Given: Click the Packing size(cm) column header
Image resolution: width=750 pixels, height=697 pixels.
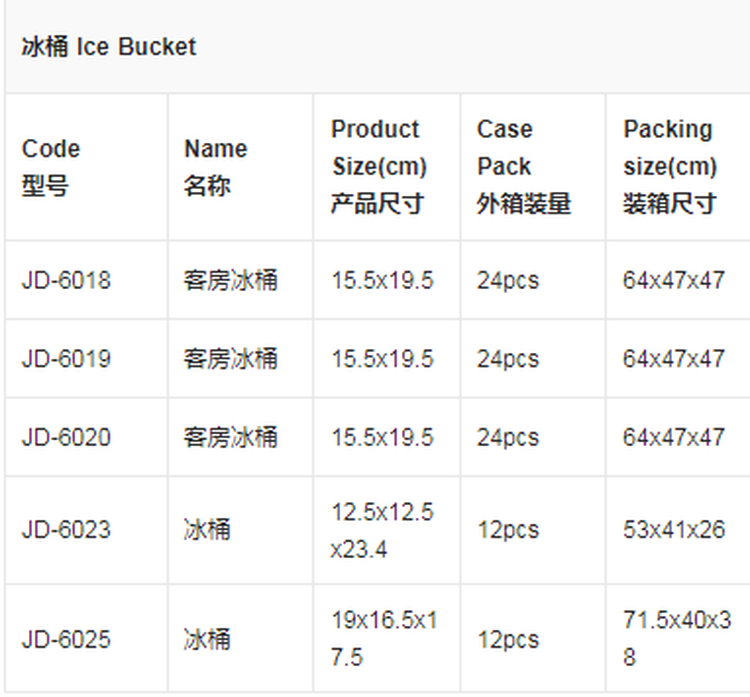Looking at the screenshot, I should (x=670, y=167).
